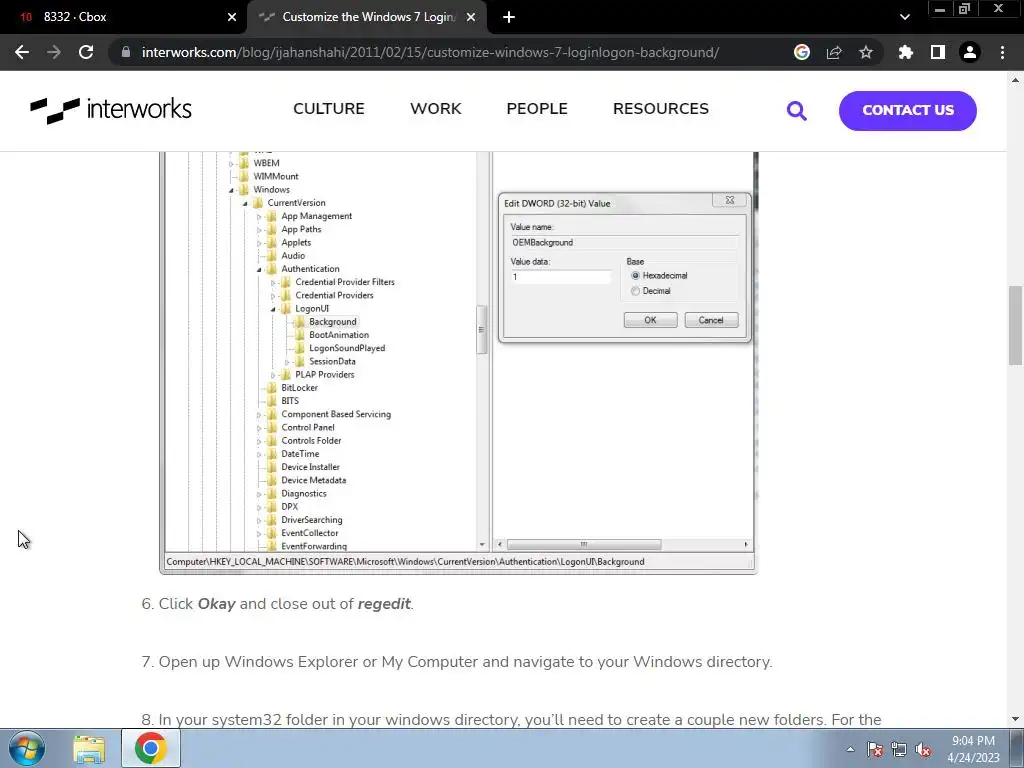Collapse the Authentication node in the tree
This screenshot has height=768, width=1024.
click(x=259, y=269)
